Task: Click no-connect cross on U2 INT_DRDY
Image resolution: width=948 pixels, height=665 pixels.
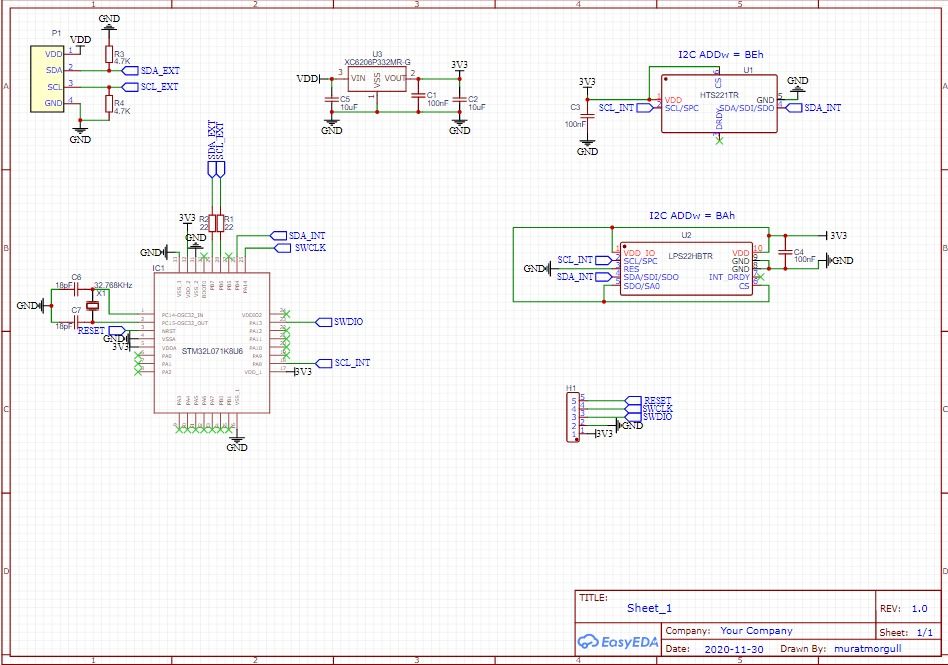Action: pyautogui.click(x=760, y=277)
